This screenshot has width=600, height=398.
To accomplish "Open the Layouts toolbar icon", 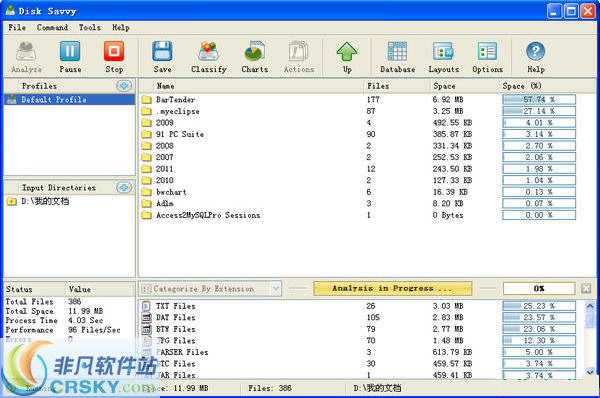I will tap(443, 57).
